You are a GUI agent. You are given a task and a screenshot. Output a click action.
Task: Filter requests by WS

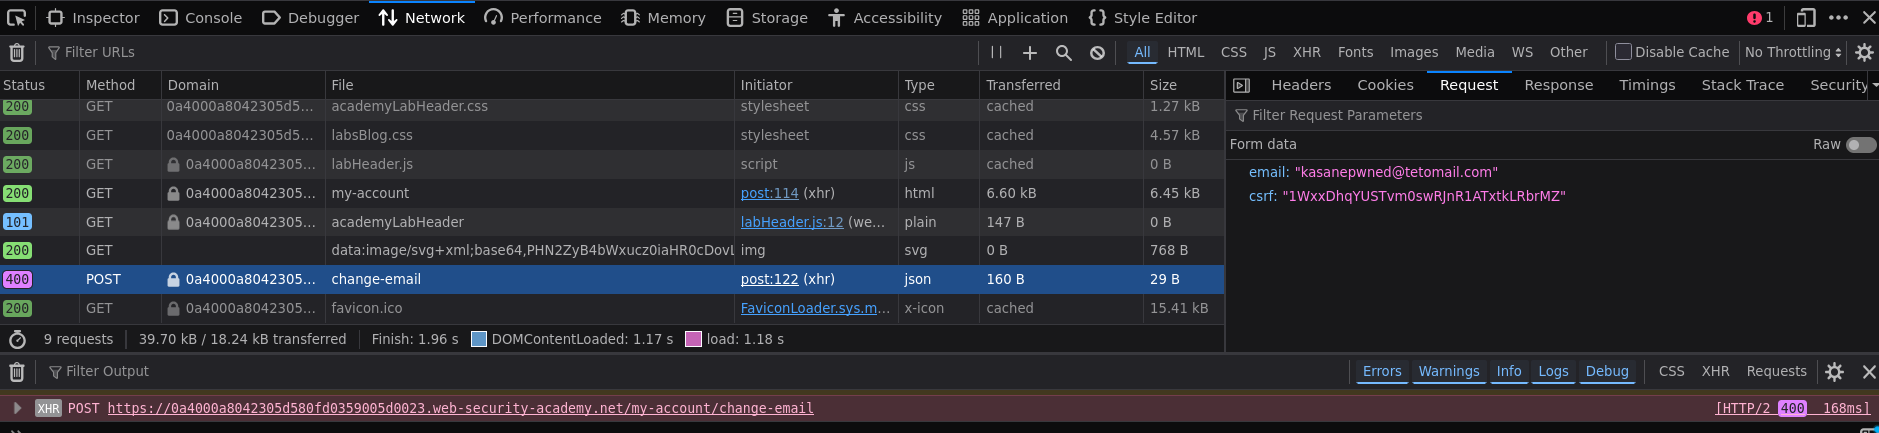pos(1522,52)
